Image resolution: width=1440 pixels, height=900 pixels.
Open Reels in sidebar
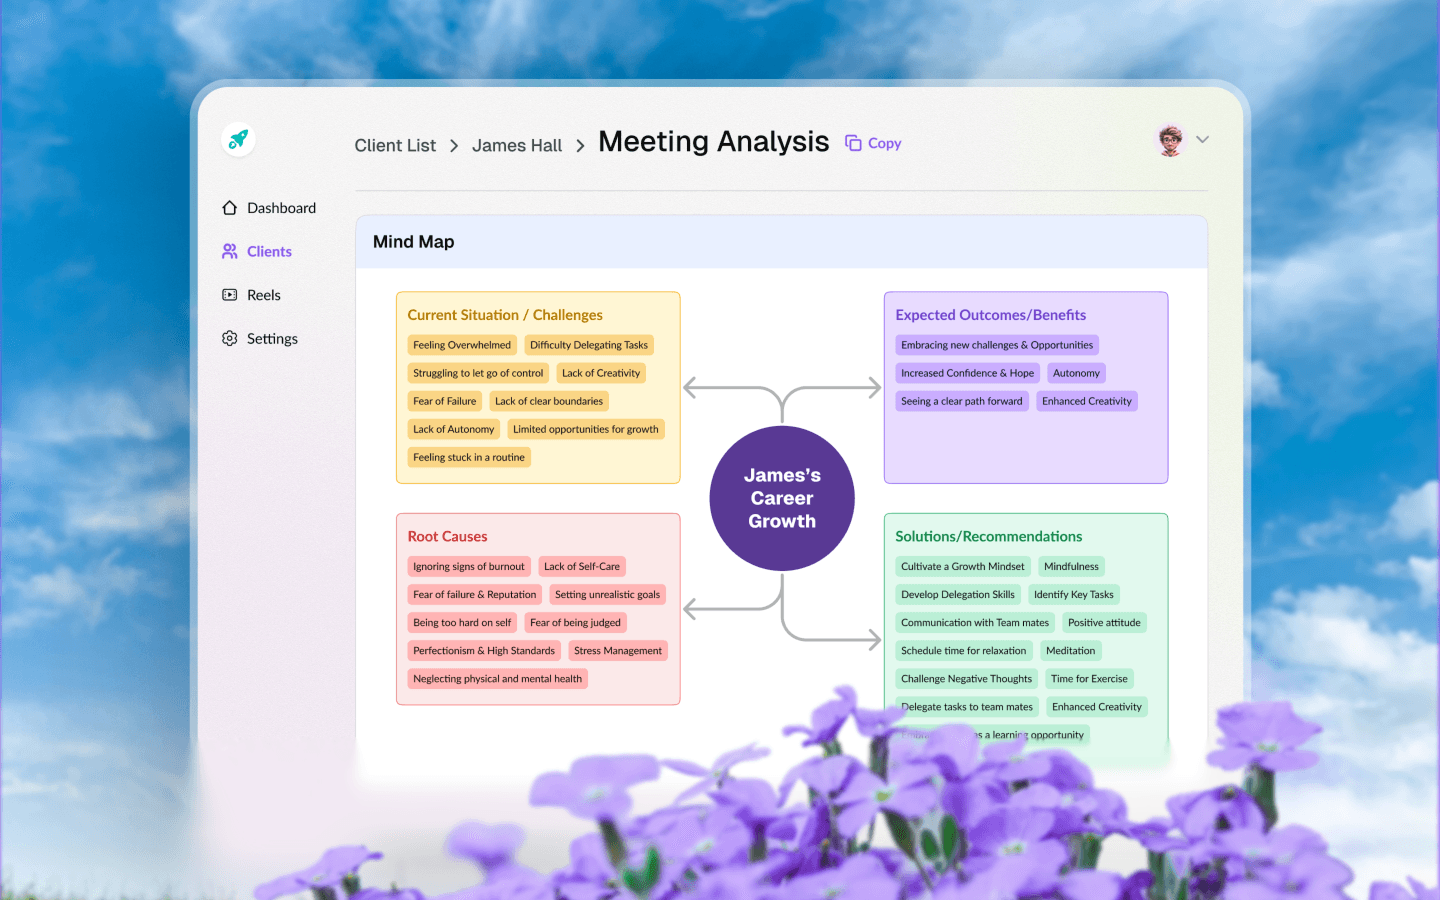264,295
